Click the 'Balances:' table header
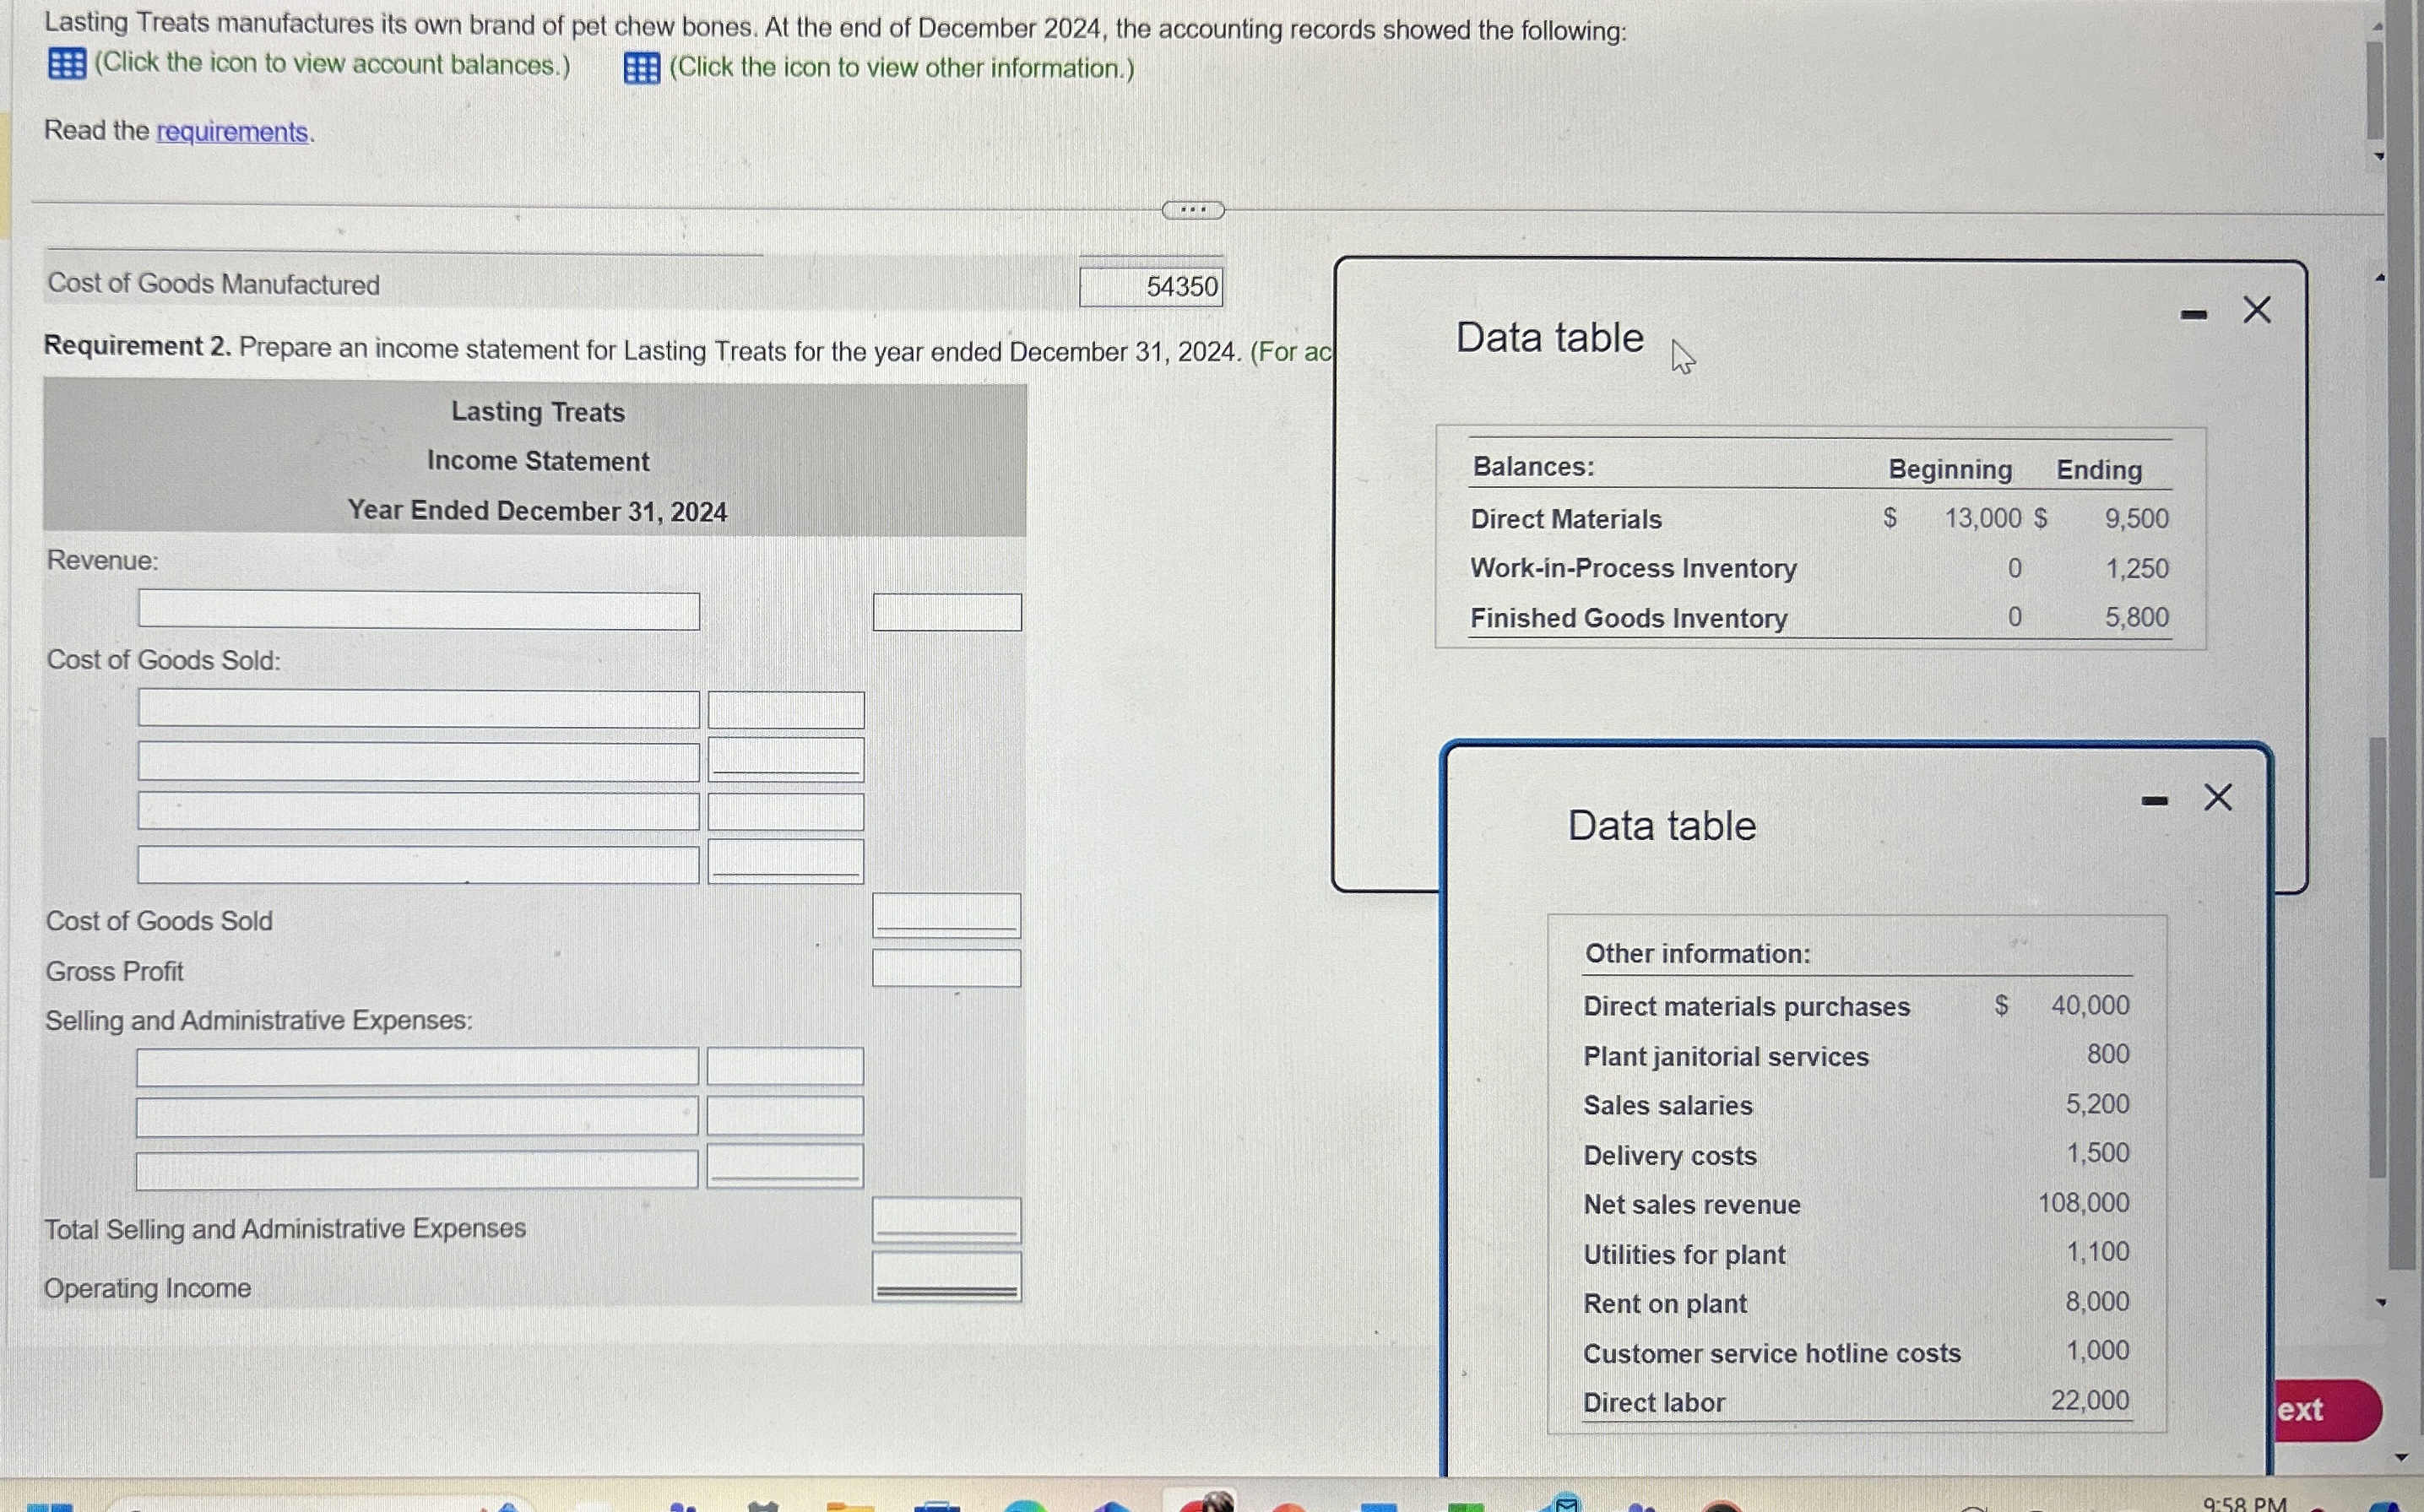 [x=1533, y=467]
